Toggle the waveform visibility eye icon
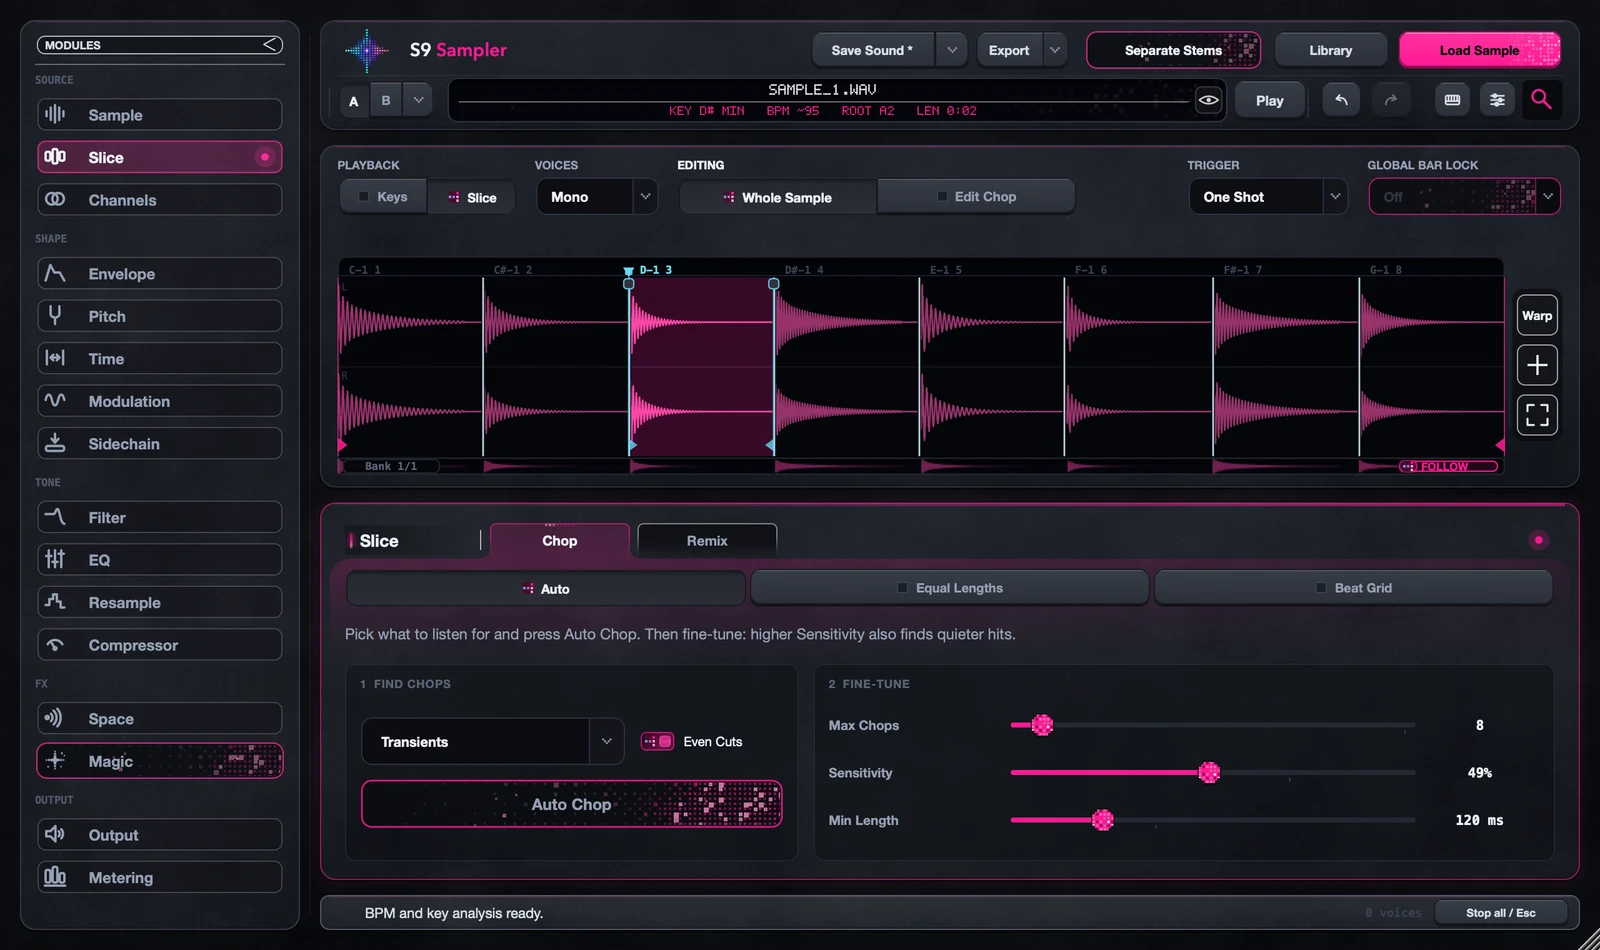 (1208, 100)
